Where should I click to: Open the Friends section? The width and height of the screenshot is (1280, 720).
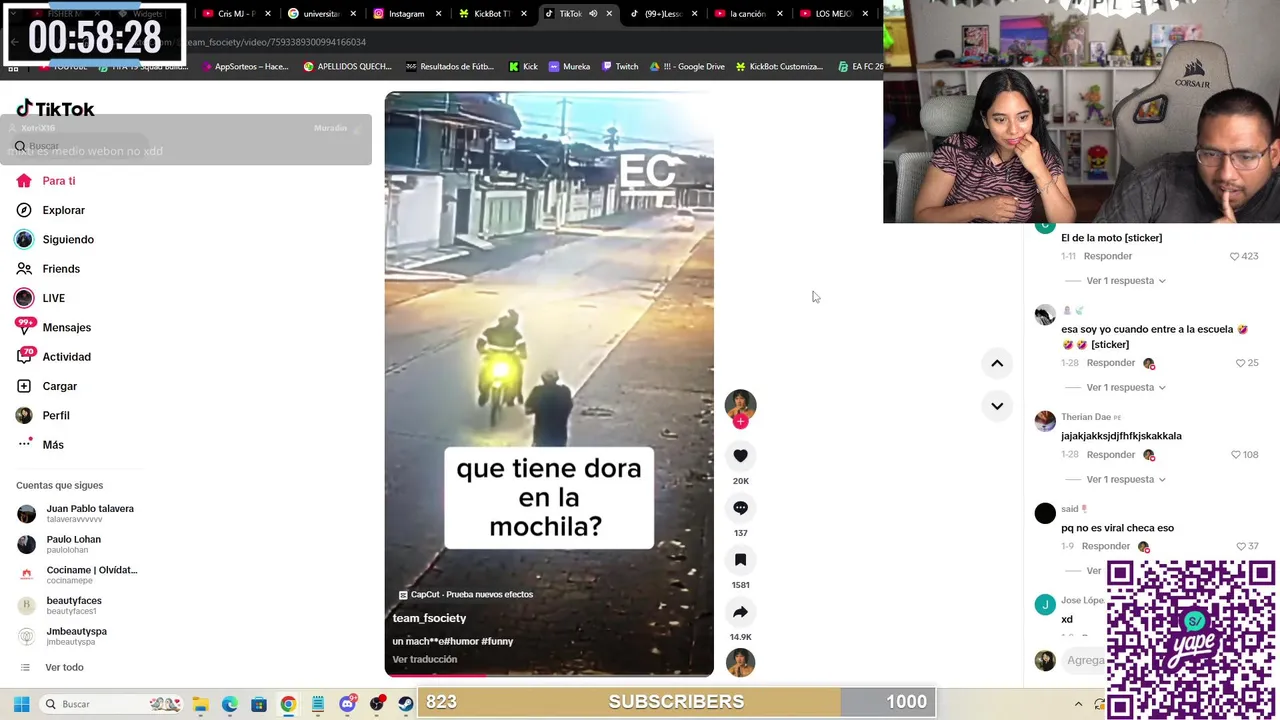tap(48, 269)
